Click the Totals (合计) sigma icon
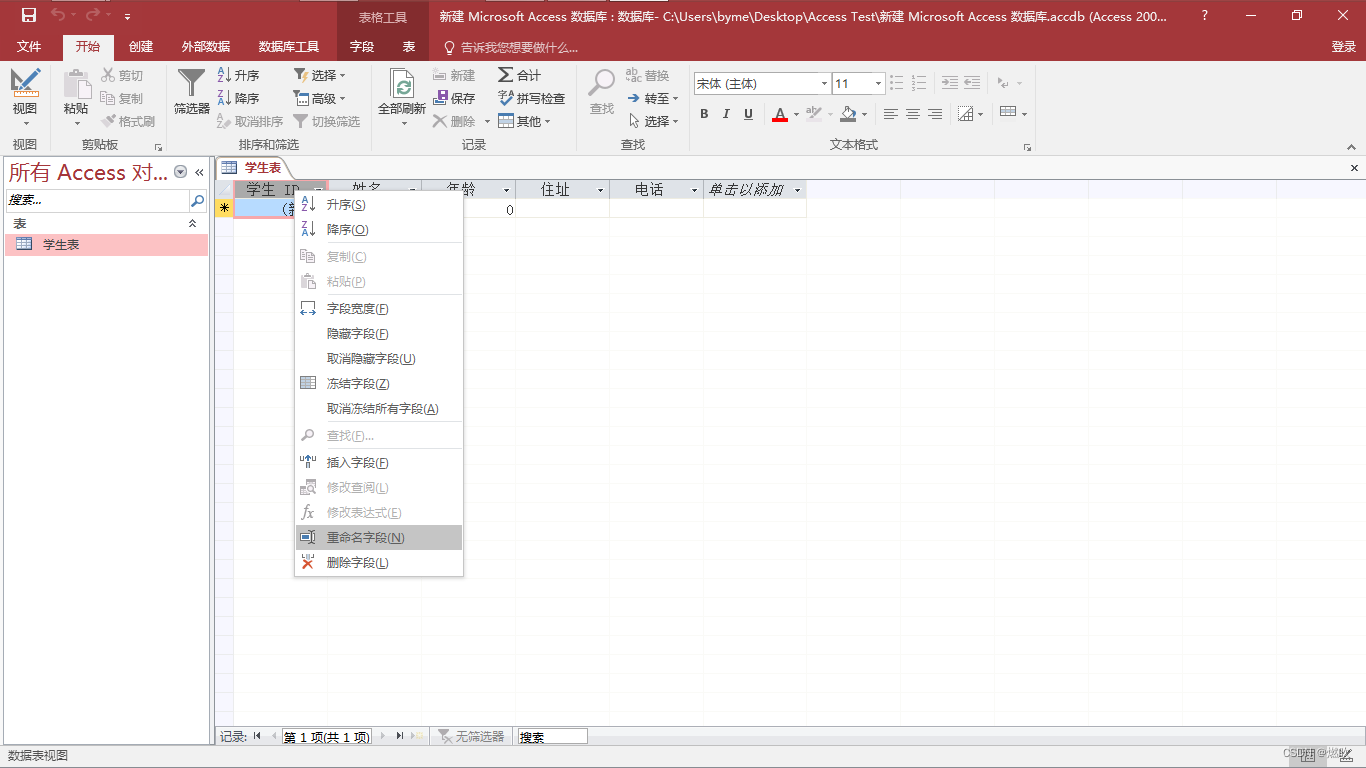This screenshot has width=1366, height=768. 519,75
